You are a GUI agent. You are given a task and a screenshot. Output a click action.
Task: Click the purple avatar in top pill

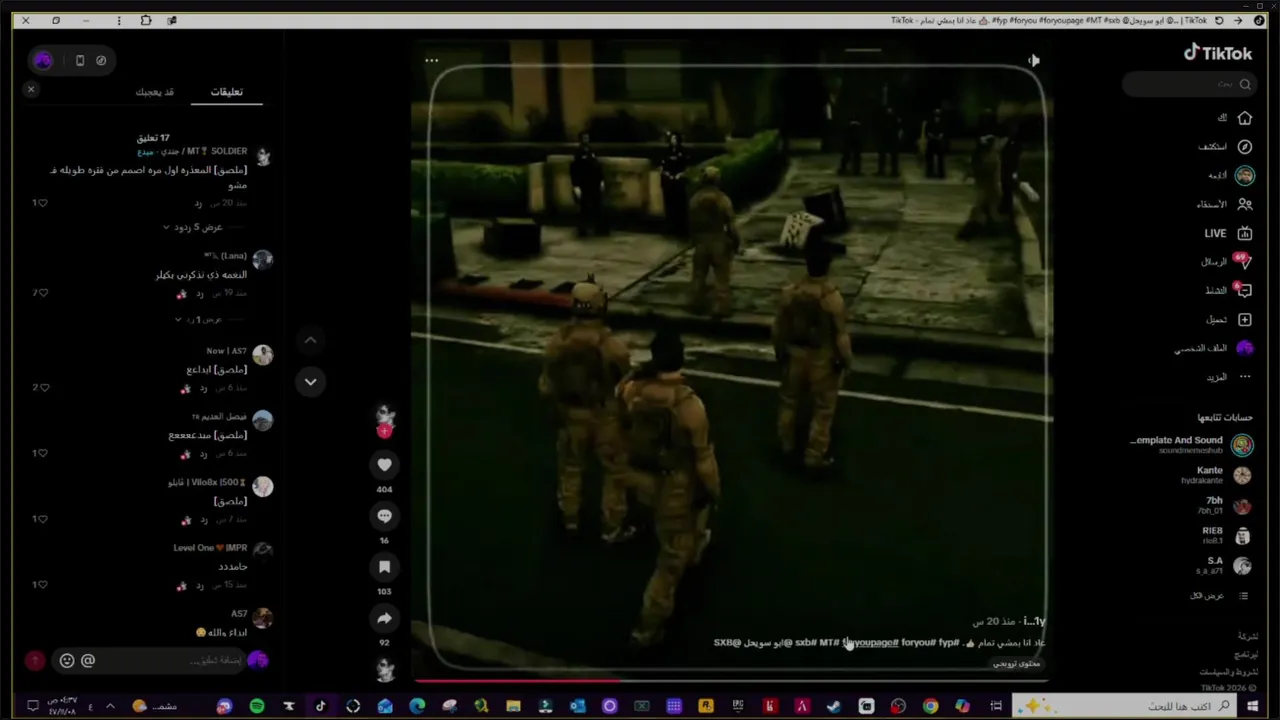coord(43,60)
